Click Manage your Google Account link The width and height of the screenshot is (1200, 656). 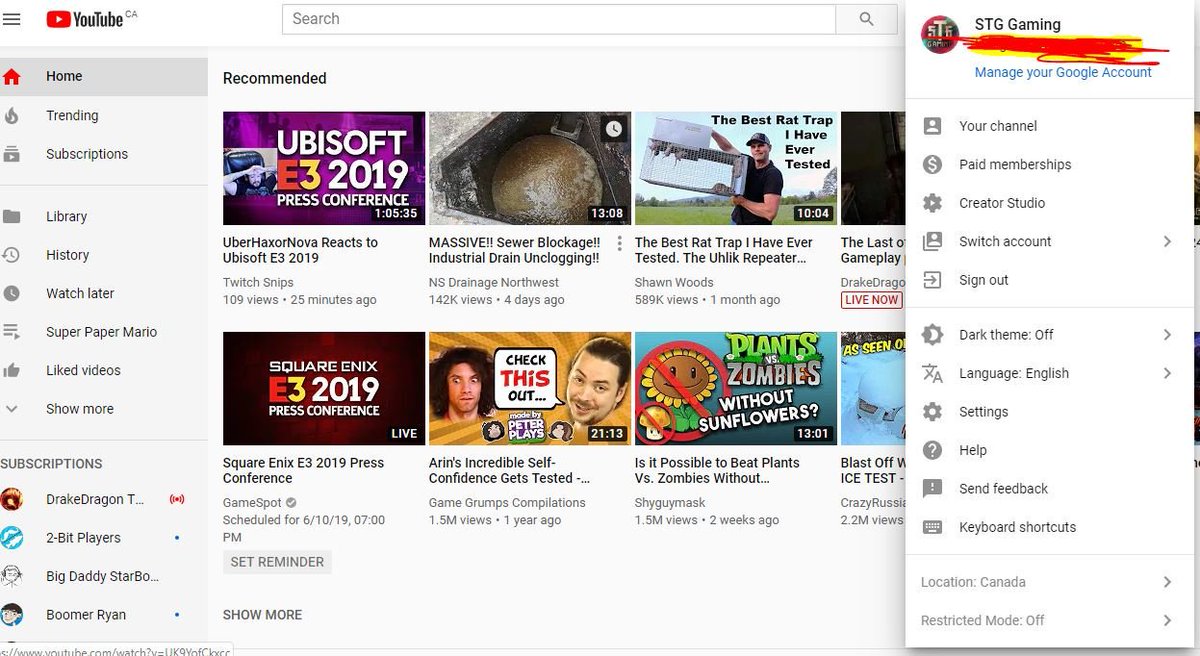(x=1063, y=72)
